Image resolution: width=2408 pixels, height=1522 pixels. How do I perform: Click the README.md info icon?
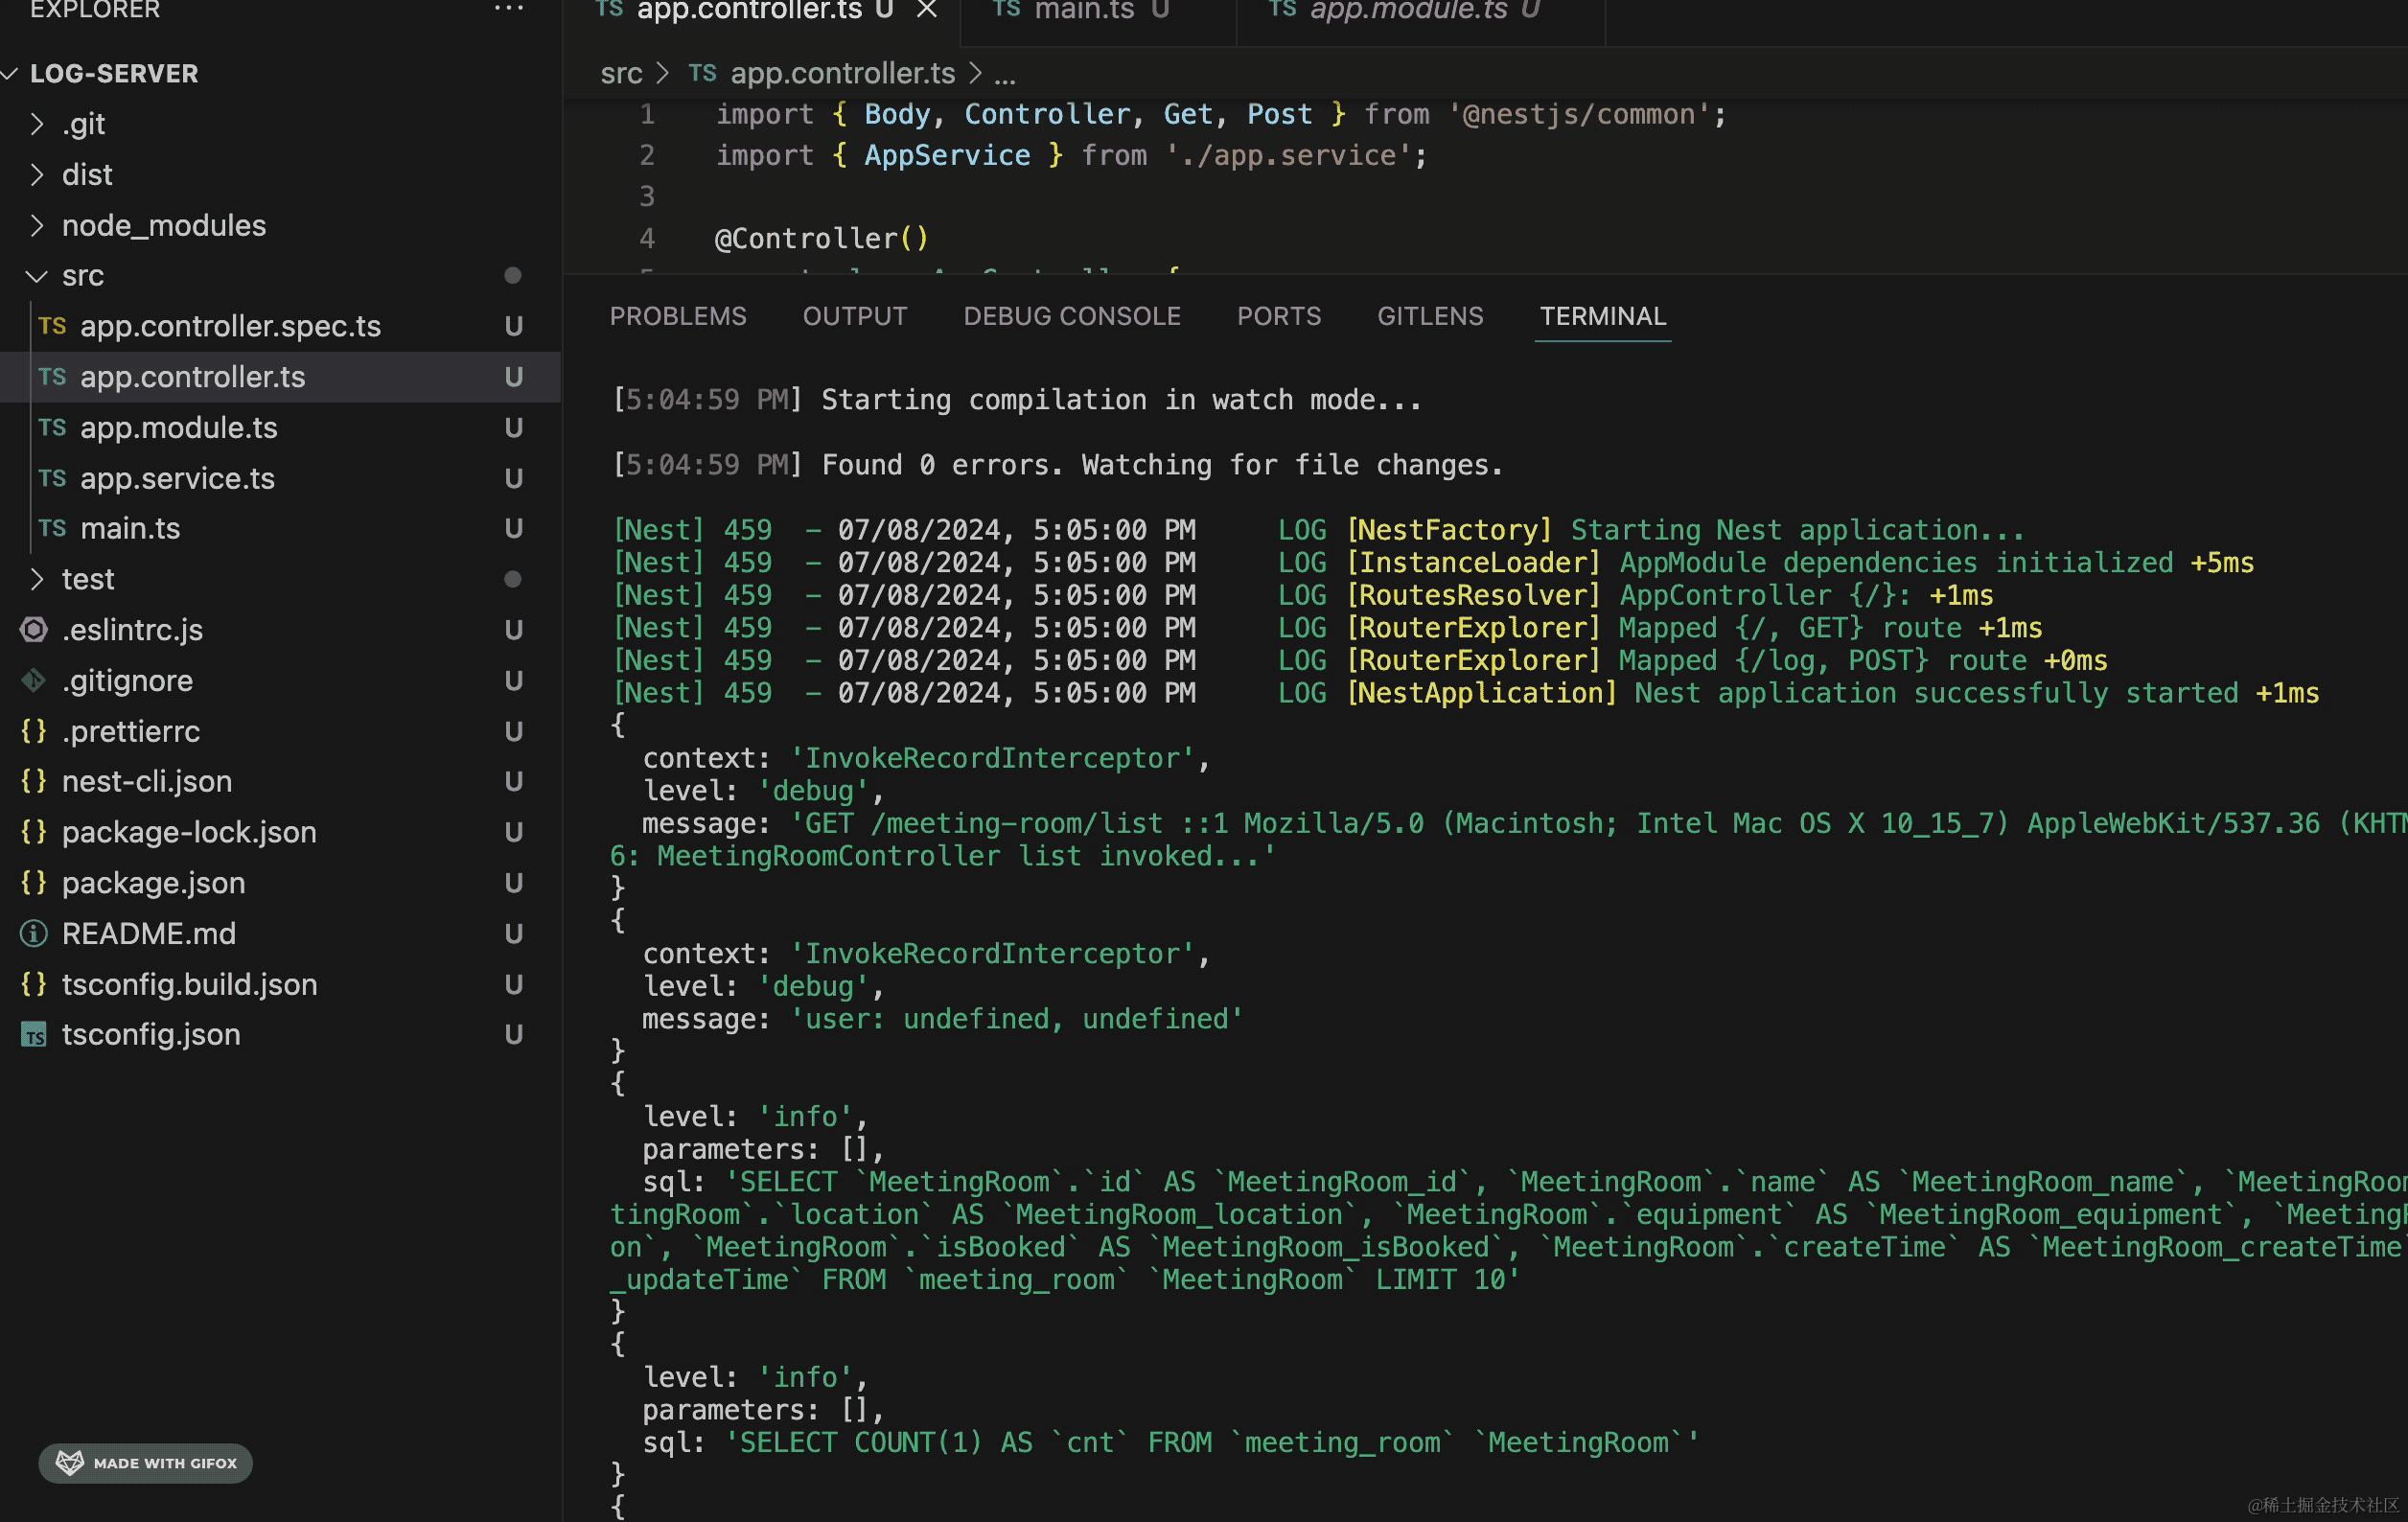click(x=34, y=934)
